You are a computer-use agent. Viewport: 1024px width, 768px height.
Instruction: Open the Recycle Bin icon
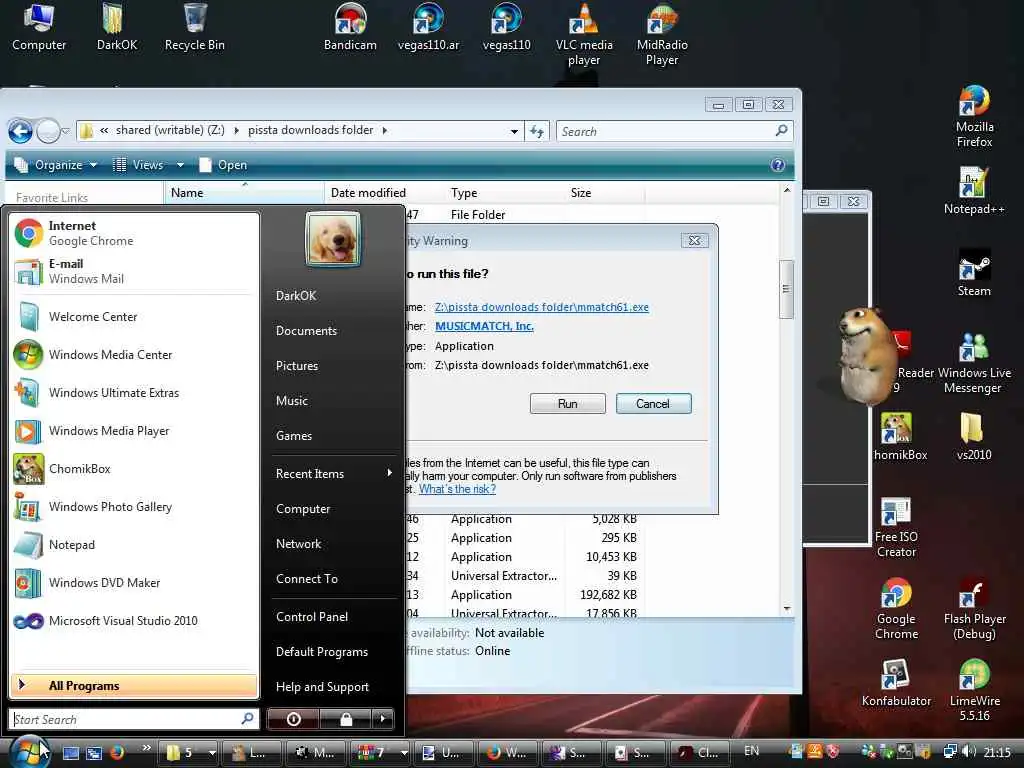pyautogui.click(x=195, y=26)
